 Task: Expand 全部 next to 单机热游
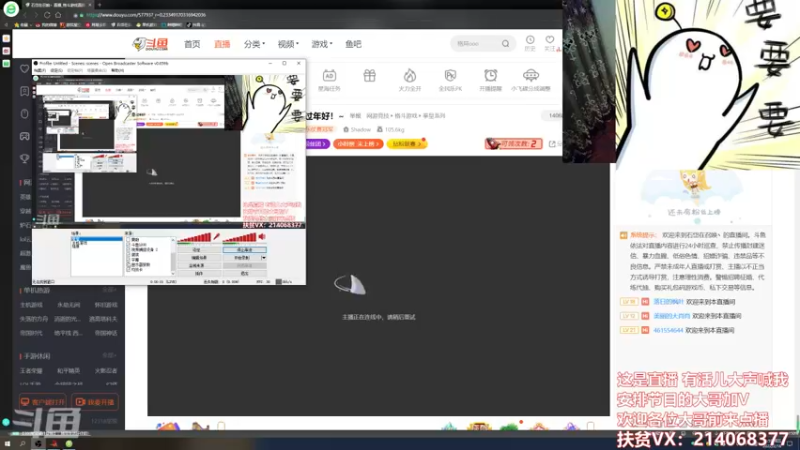[x=109, y=290]
